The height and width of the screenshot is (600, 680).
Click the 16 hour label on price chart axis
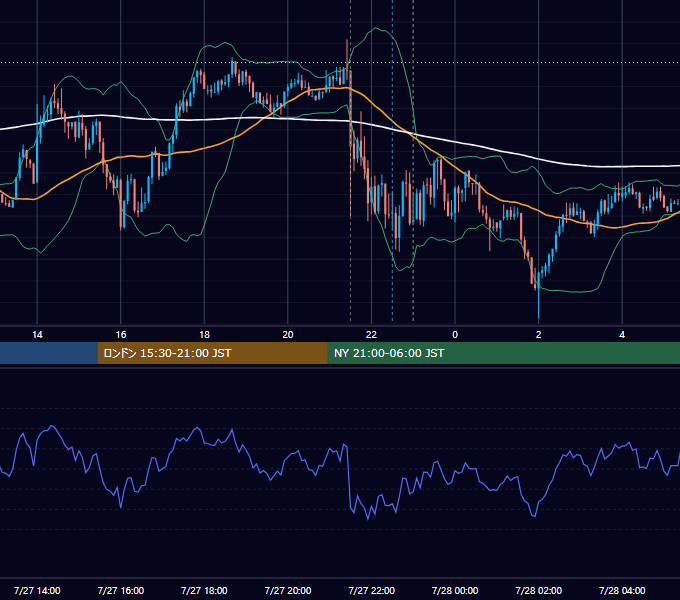121,335
